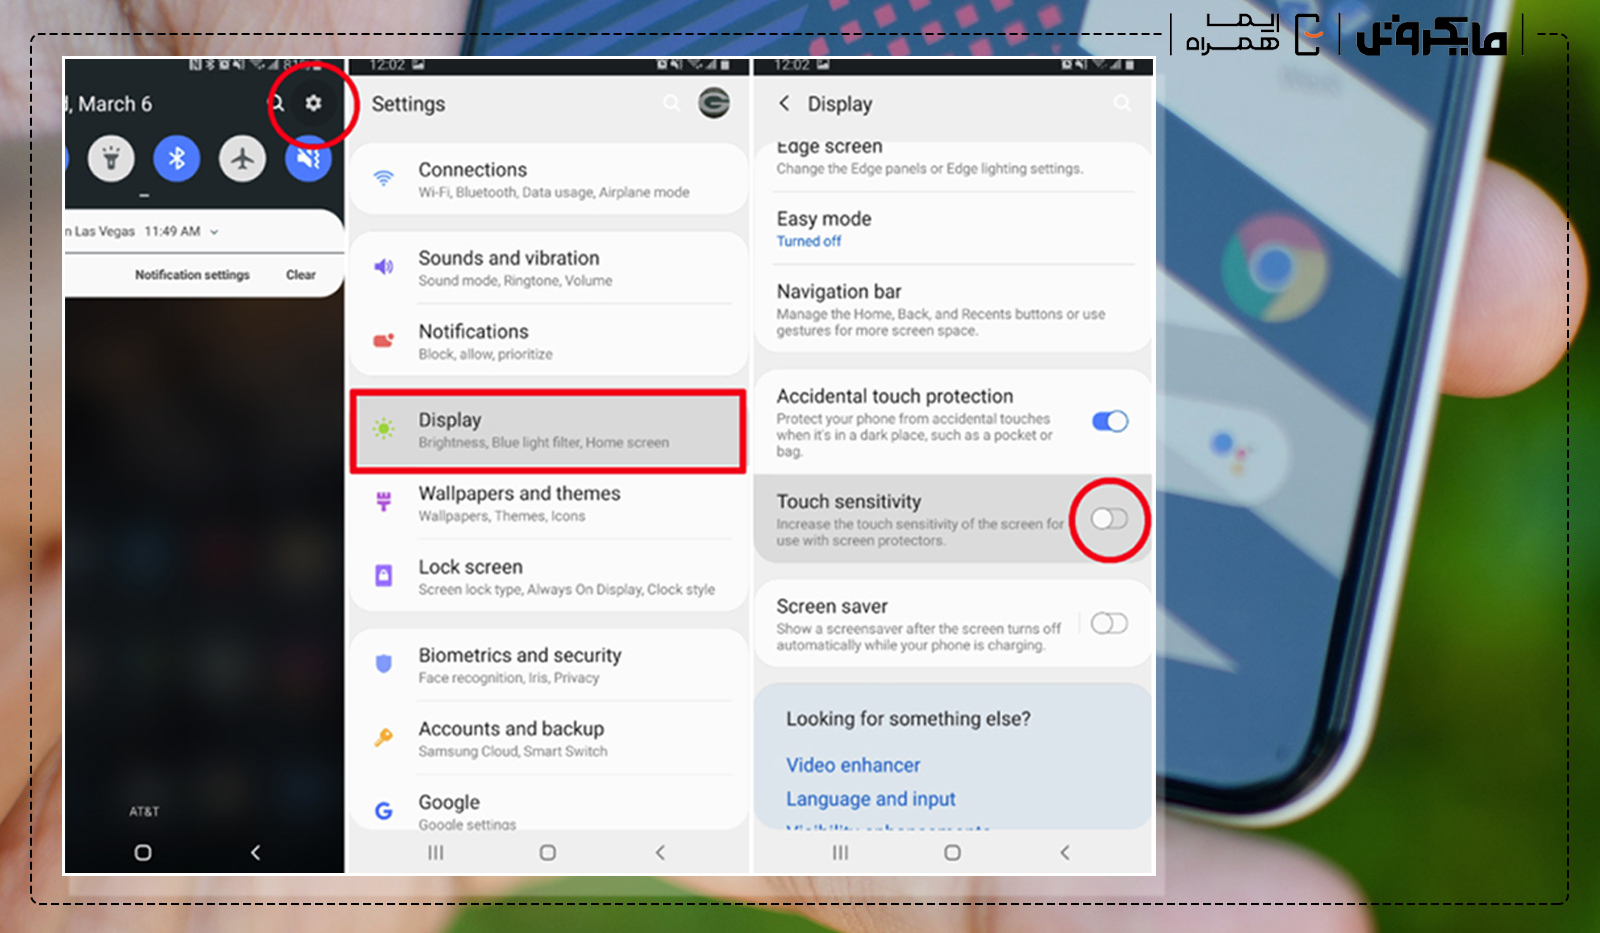Screen dimensions: 1600x933
Task: Toggle the mute sound quick setting
Action: pos(308,159)
